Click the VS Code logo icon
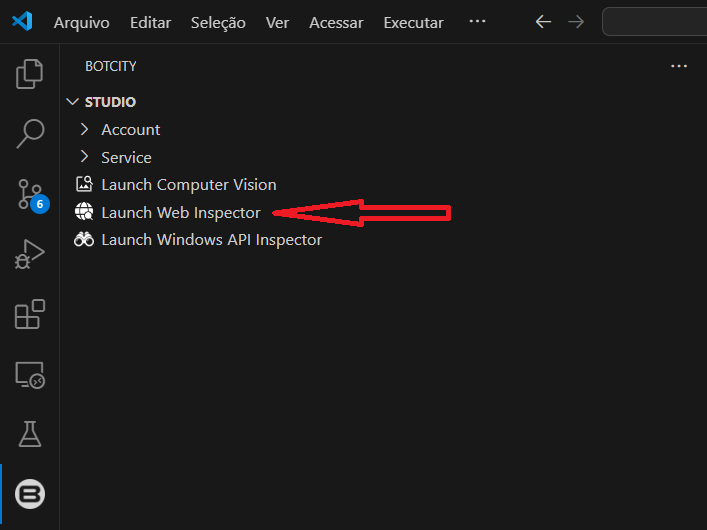This screenshot has width=707, height=530. (22, 21)
